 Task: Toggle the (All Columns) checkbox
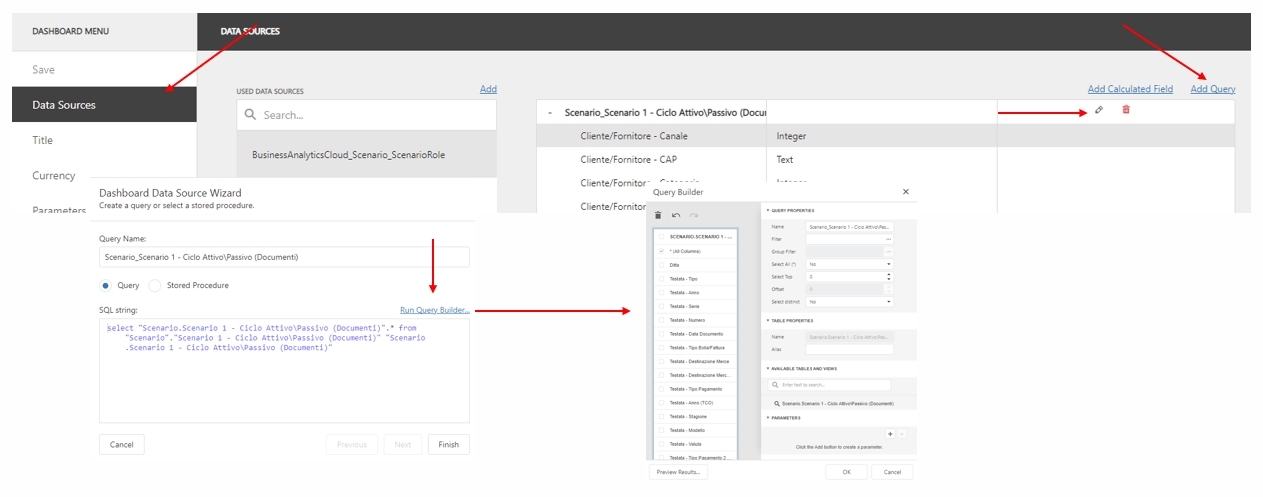pos(661,251)
